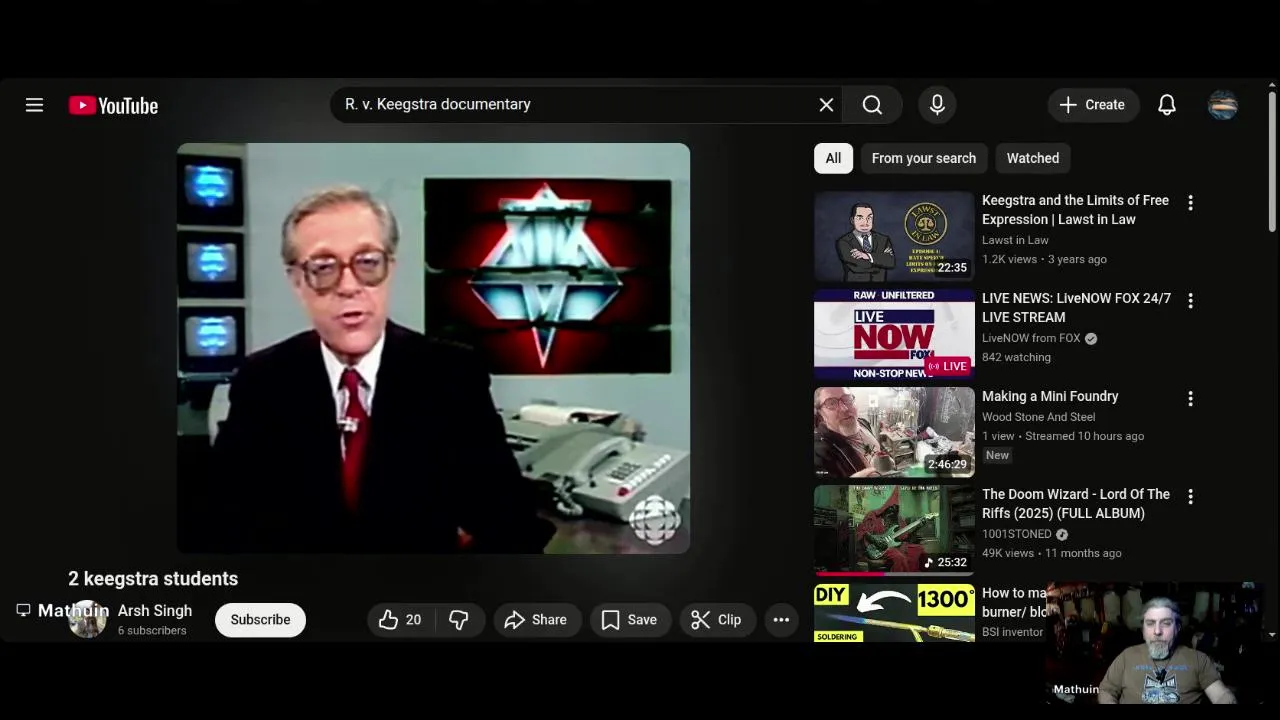Open the DIY soldering burner video thumbnail
1280x720 pixels.
[894, 612]
